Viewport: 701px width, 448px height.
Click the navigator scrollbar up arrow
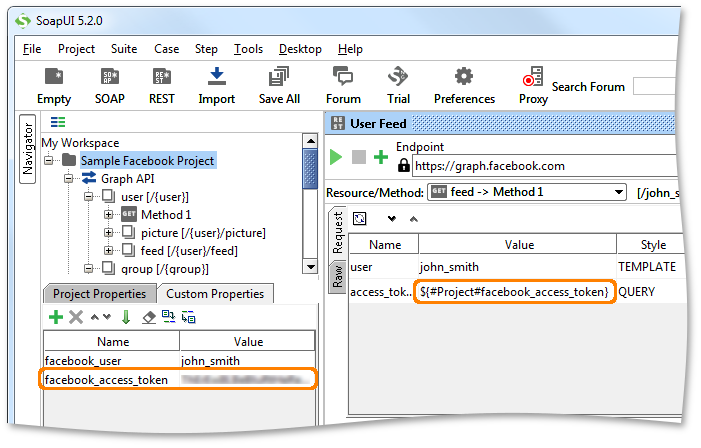(310, 141)
